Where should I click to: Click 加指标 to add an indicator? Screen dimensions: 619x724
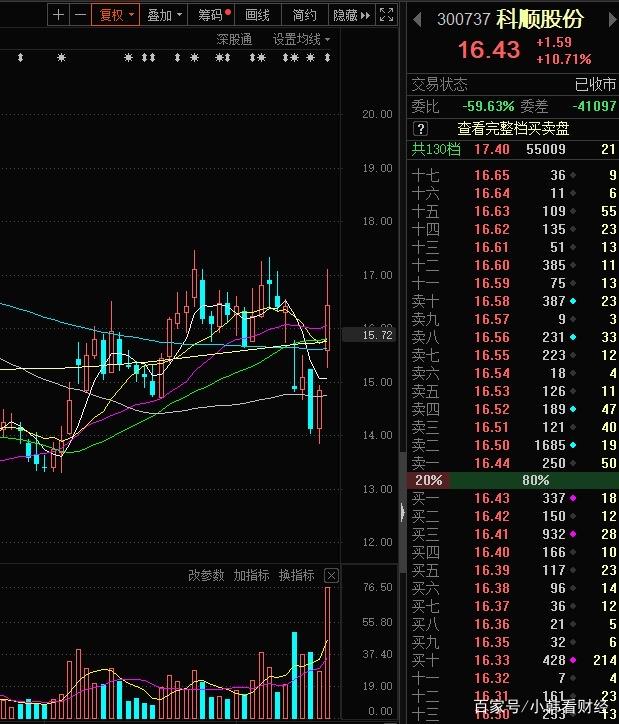point(251,575)
